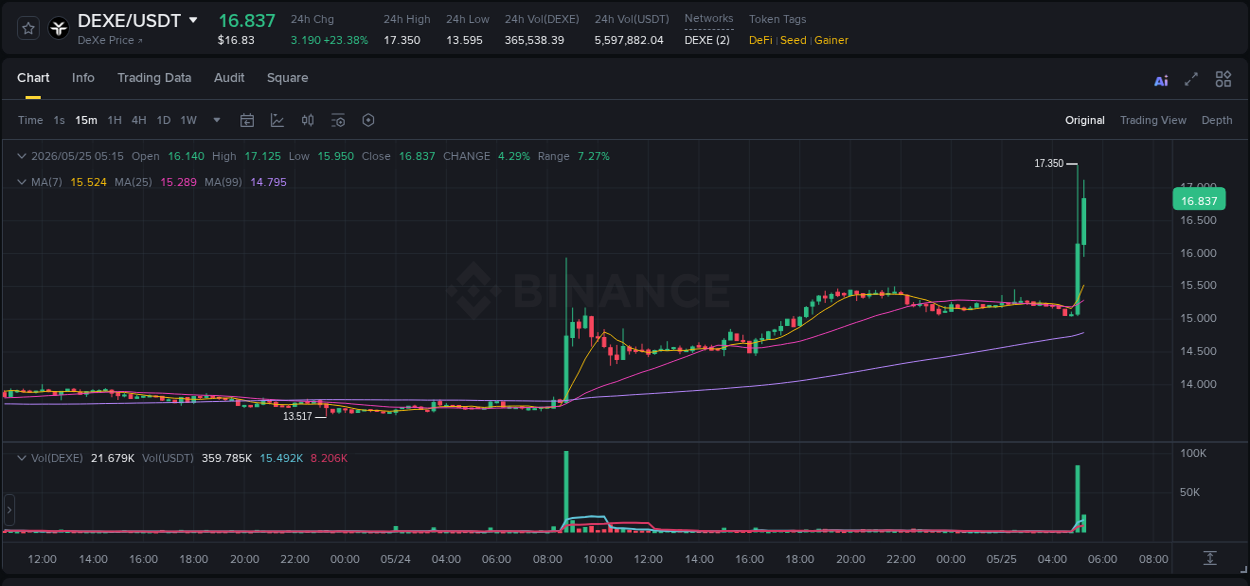Open the Square tab

tap(287, 78)
